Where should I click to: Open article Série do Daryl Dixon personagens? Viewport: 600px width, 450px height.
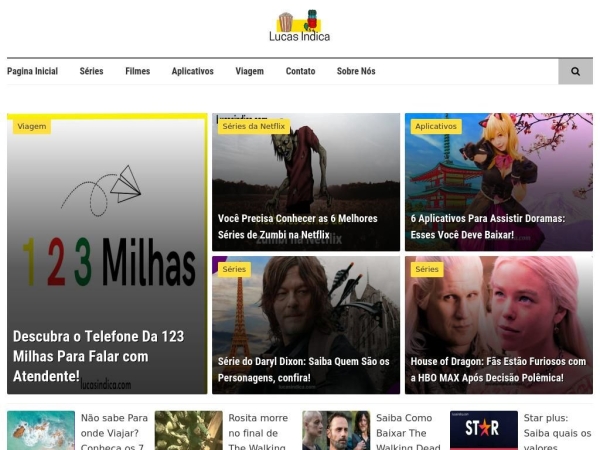tap(303, 370)
